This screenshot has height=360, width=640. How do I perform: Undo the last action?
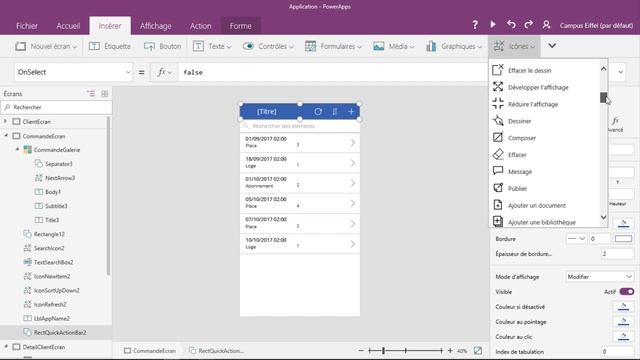(511, 25)
